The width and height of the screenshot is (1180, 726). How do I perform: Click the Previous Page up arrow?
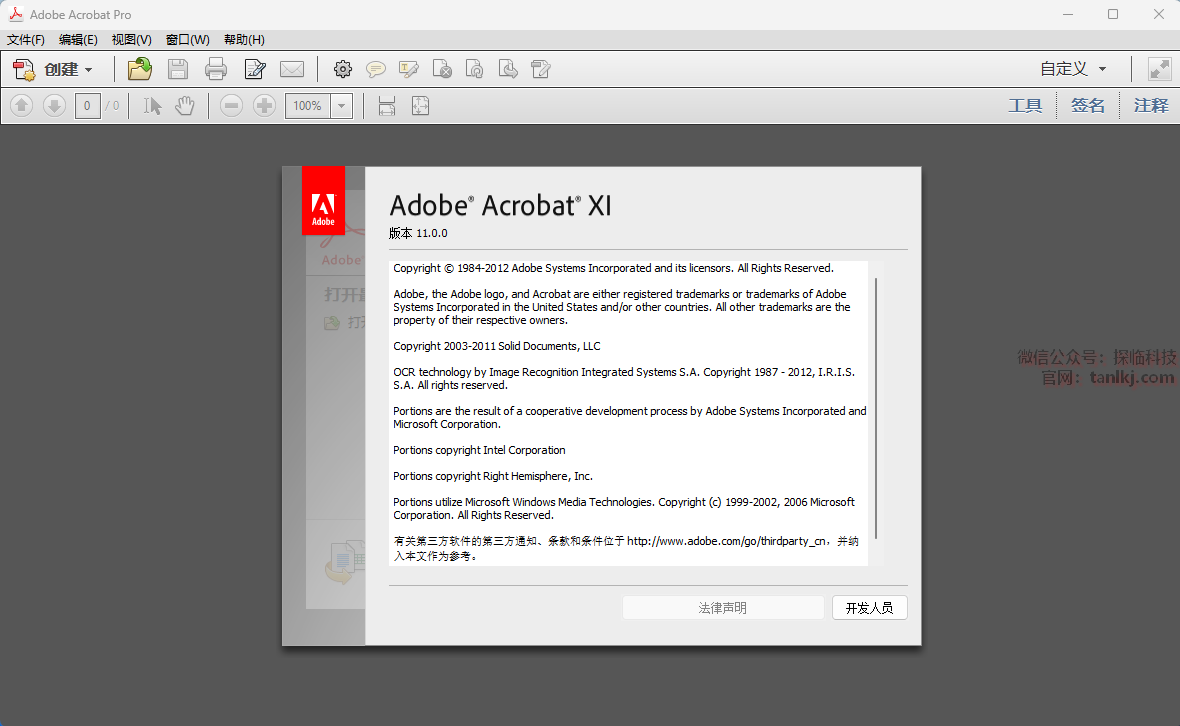pyautogui.click(x=21, y=105)
